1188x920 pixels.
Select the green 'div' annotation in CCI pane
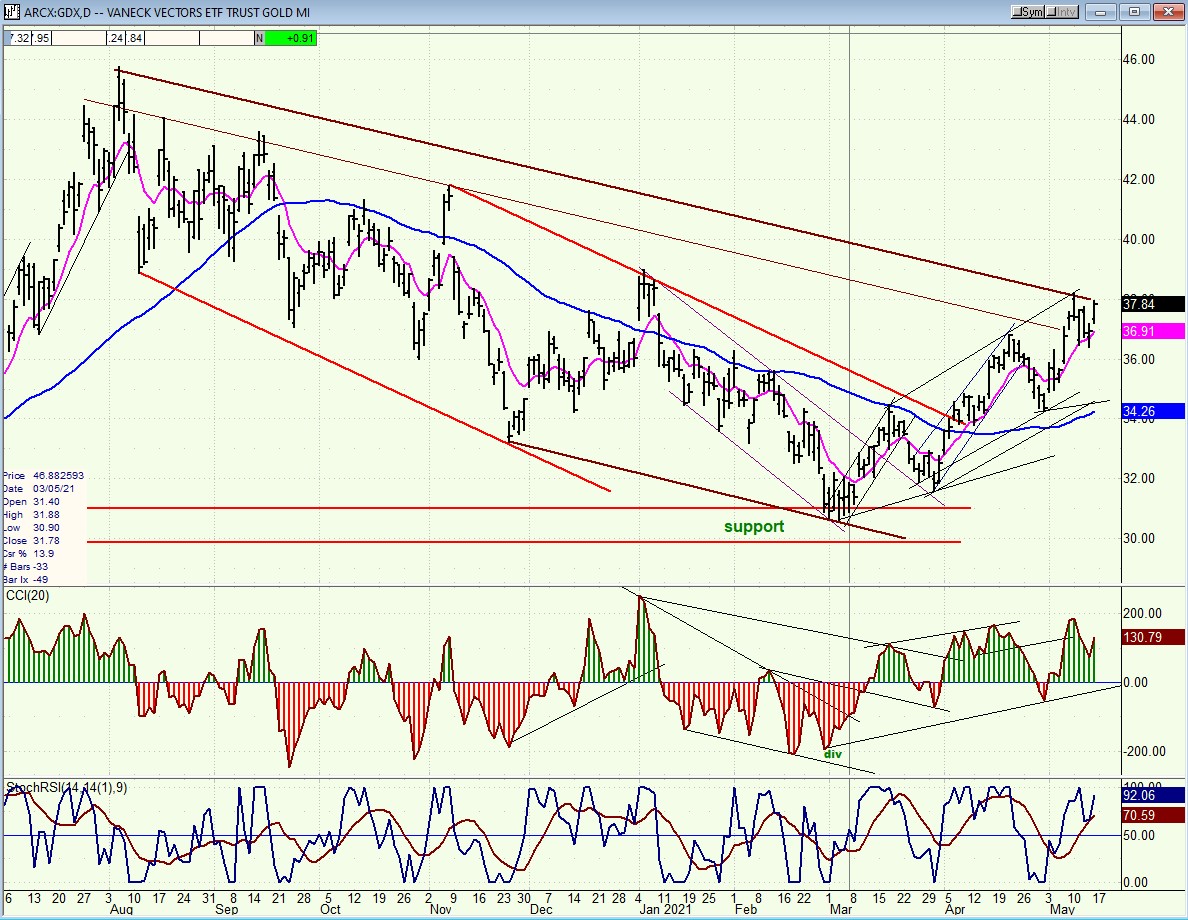831,754
